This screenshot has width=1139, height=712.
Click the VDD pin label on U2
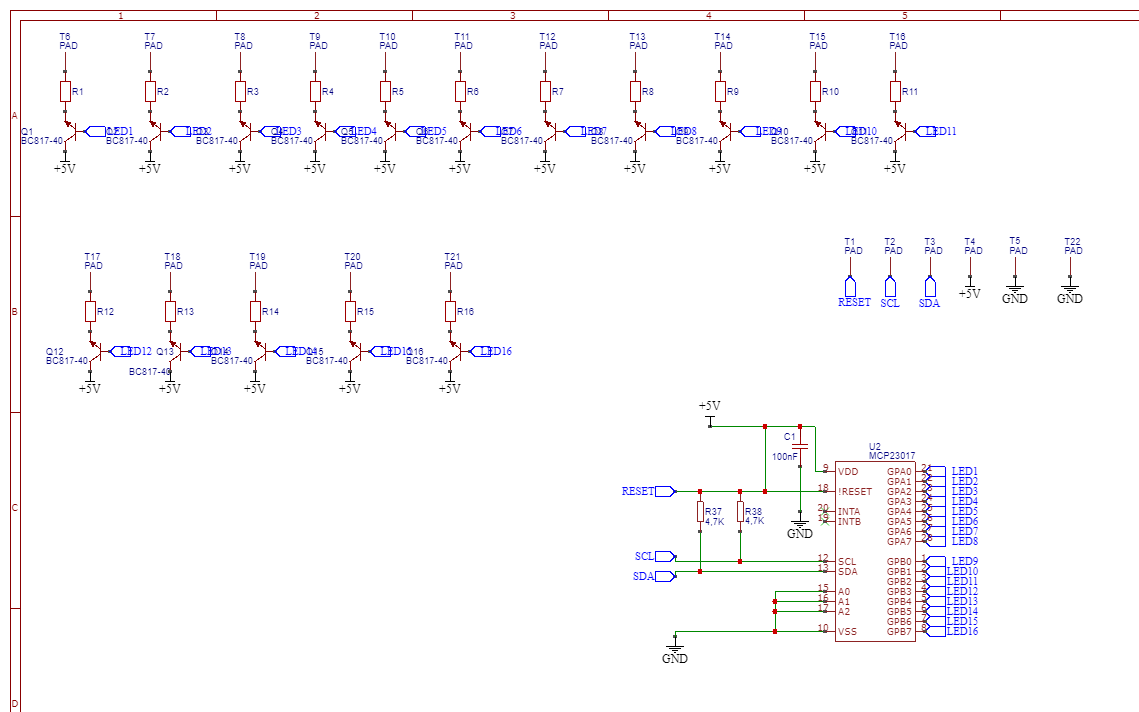click(848, 472)
